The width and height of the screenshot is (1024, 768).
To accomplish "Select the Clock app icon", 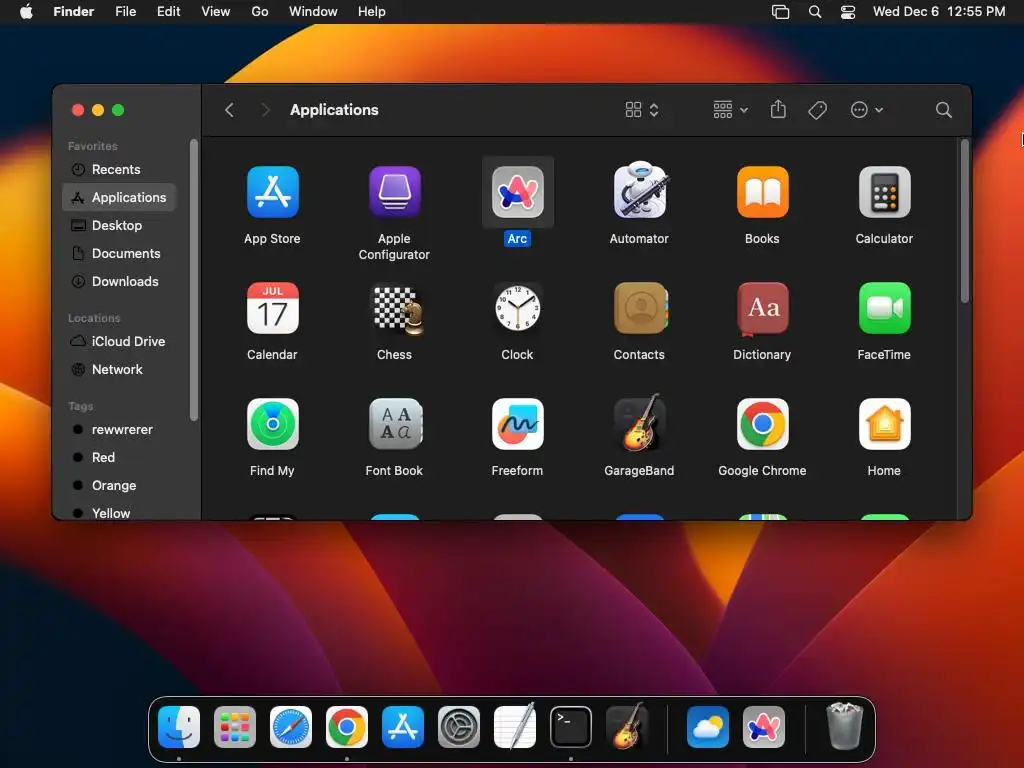I will point(517,308).
